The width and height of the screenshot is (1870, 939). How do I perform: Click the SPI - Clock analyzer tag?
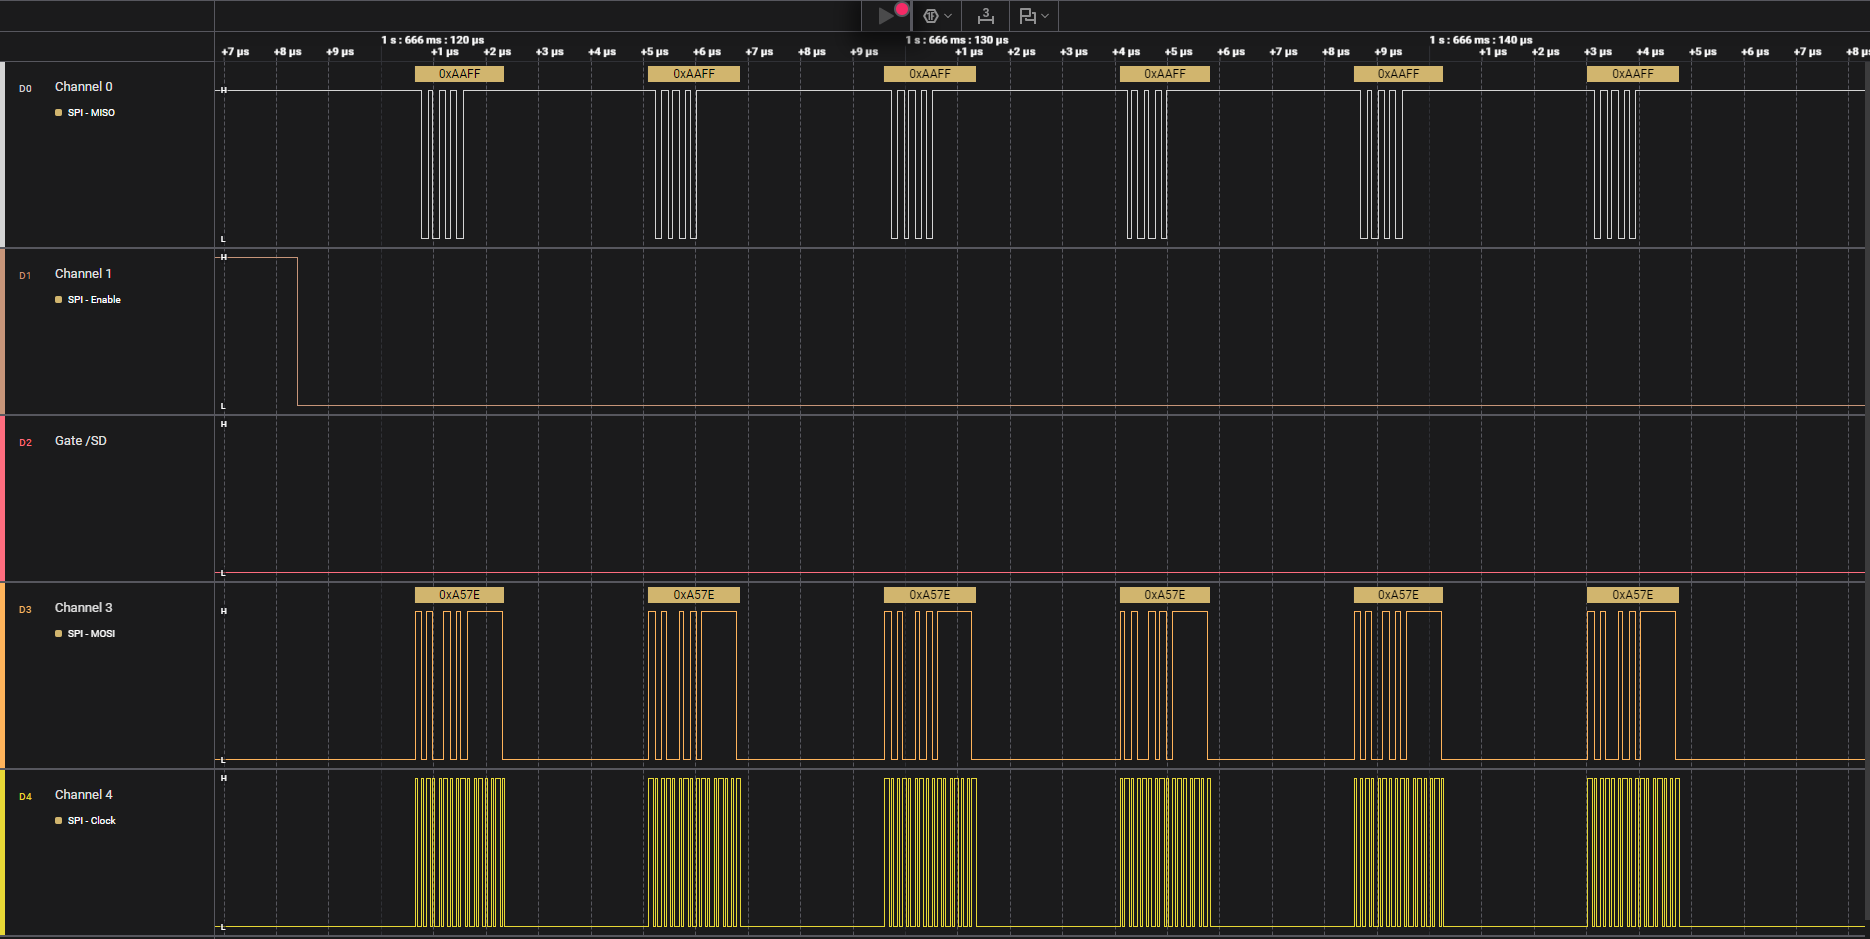pyautogui.click(x=91, y=821)
